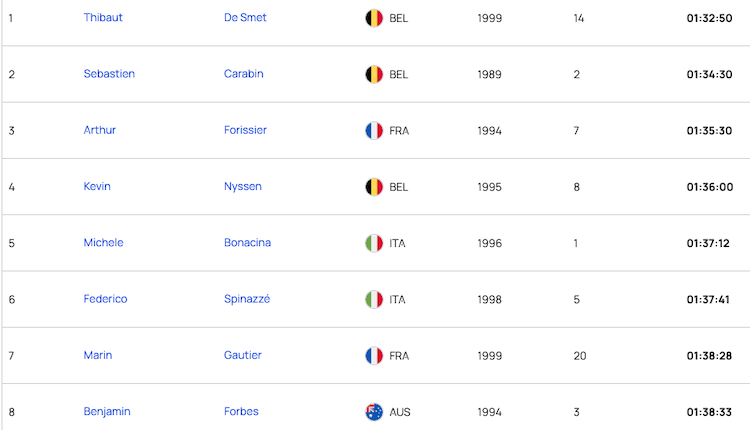Select the Marin first-name link
750x430 pixels.
(98, 355)
